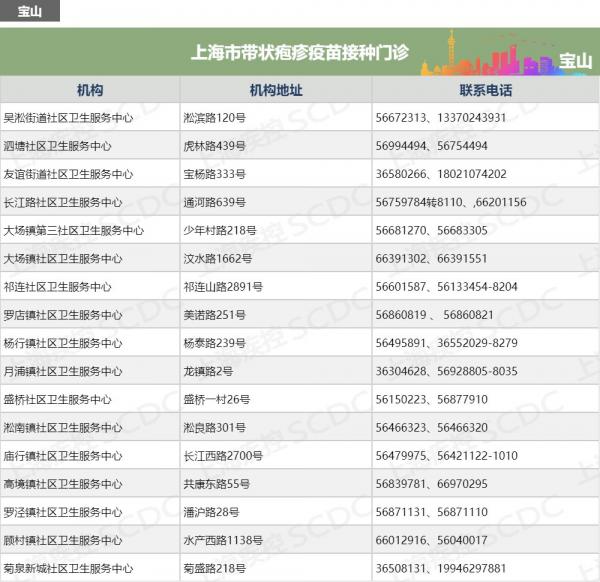Select address 少年村路218号

point(220,230)
